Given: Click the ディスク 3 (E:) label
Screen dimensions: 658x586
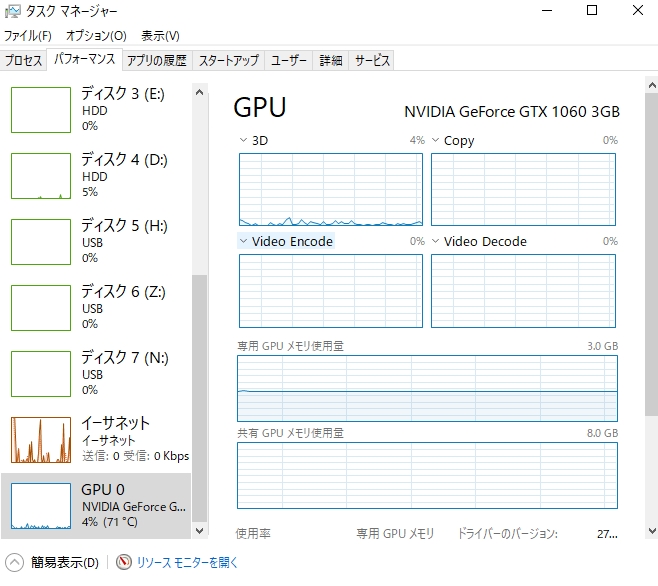Looking at the screenshot, I should click(123, 93).
